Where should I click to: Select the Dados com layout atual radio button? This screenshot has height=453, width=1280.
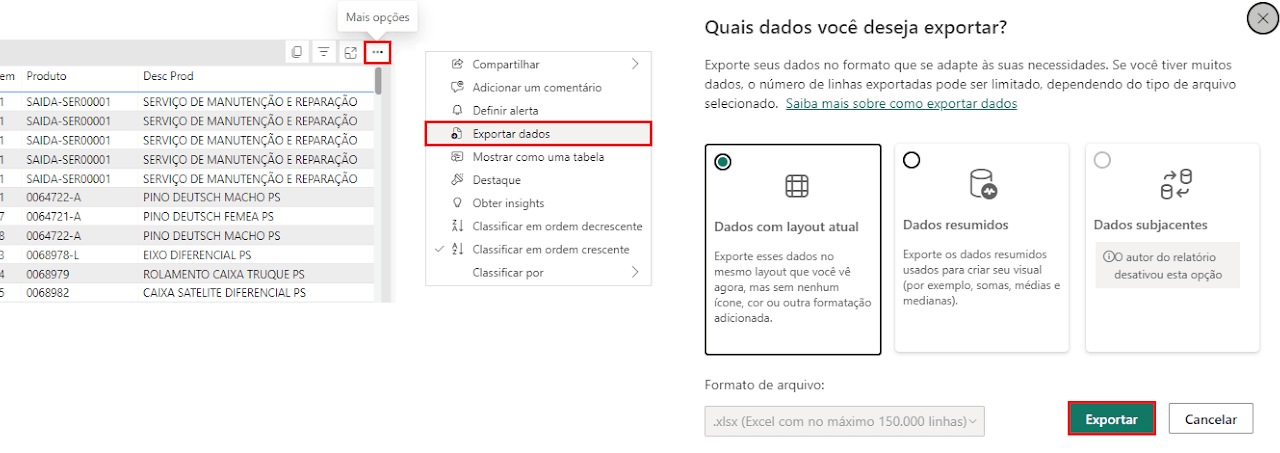pyautogui.click(x=723, y=162)
